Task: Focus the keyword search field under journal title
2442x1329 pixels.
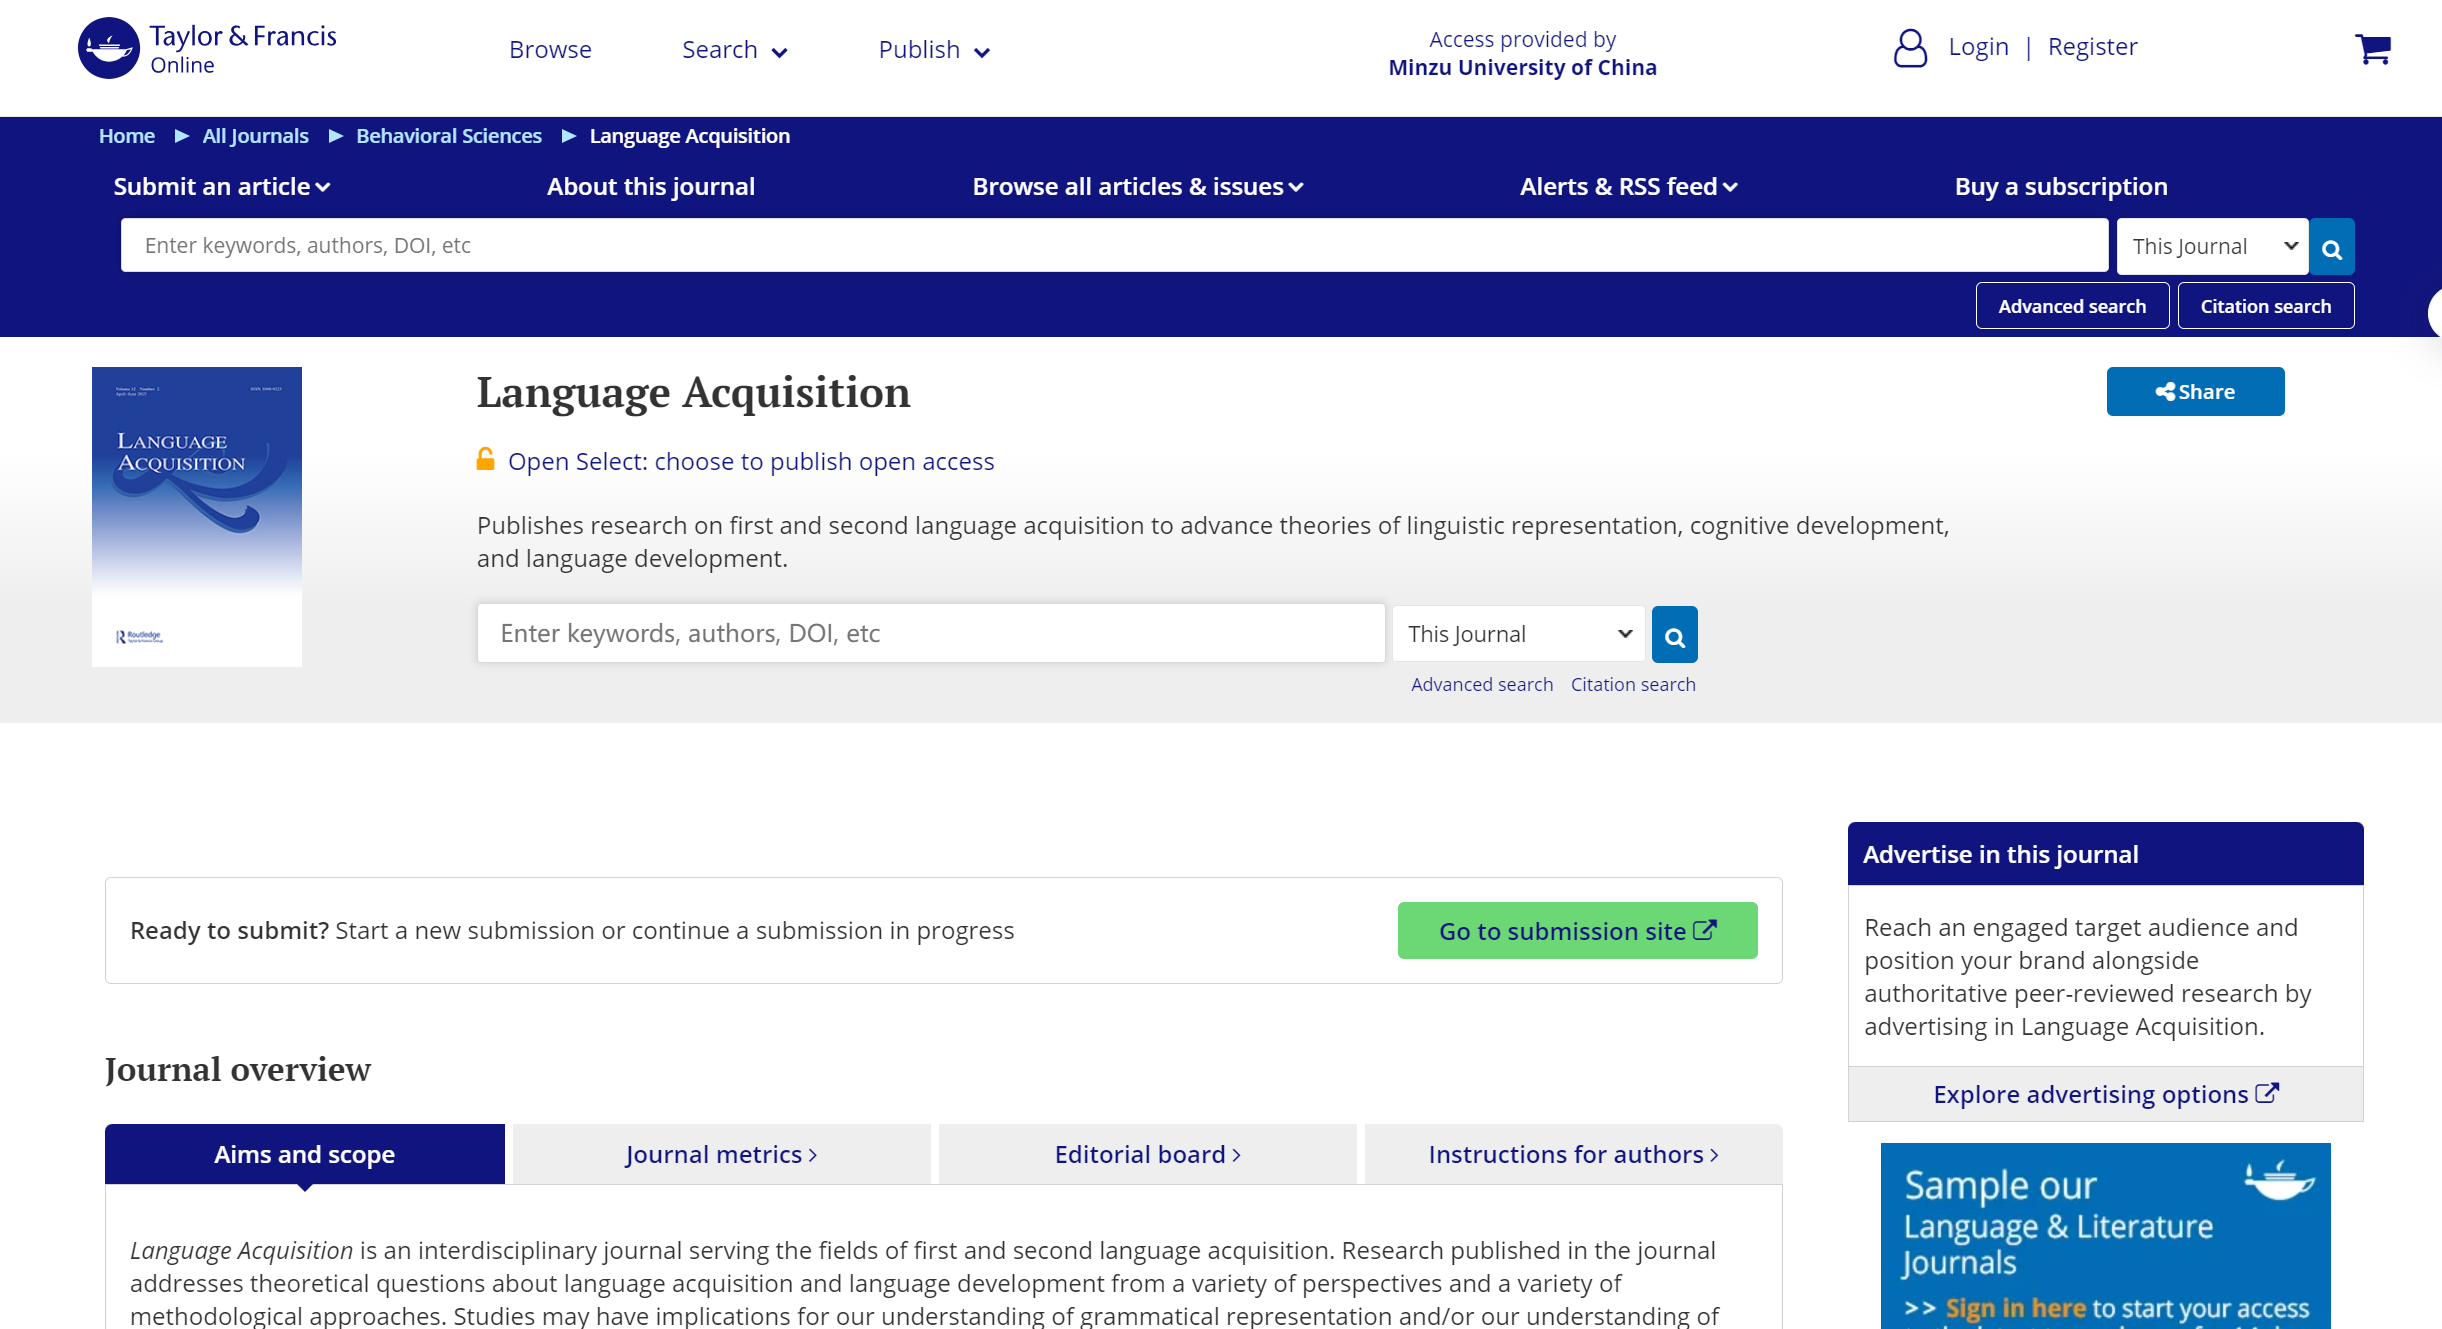Action: click(931, 633)
